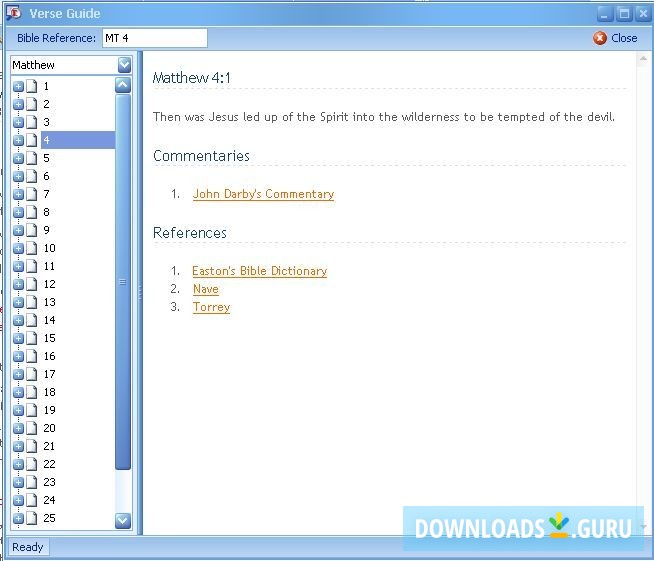Click the red Close icon
The width and height of the screenshot is (654, 561).
coord(600,38)
